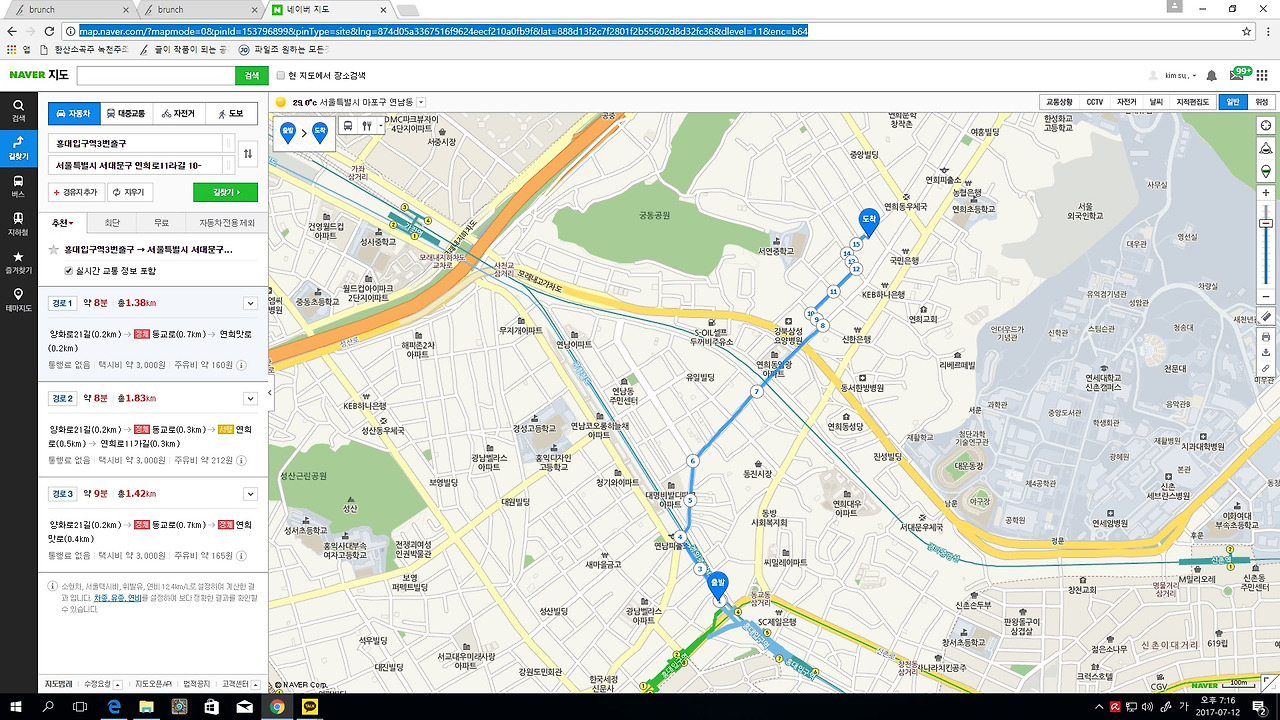Click the measure distance ruler tool

click(1265, 317)
